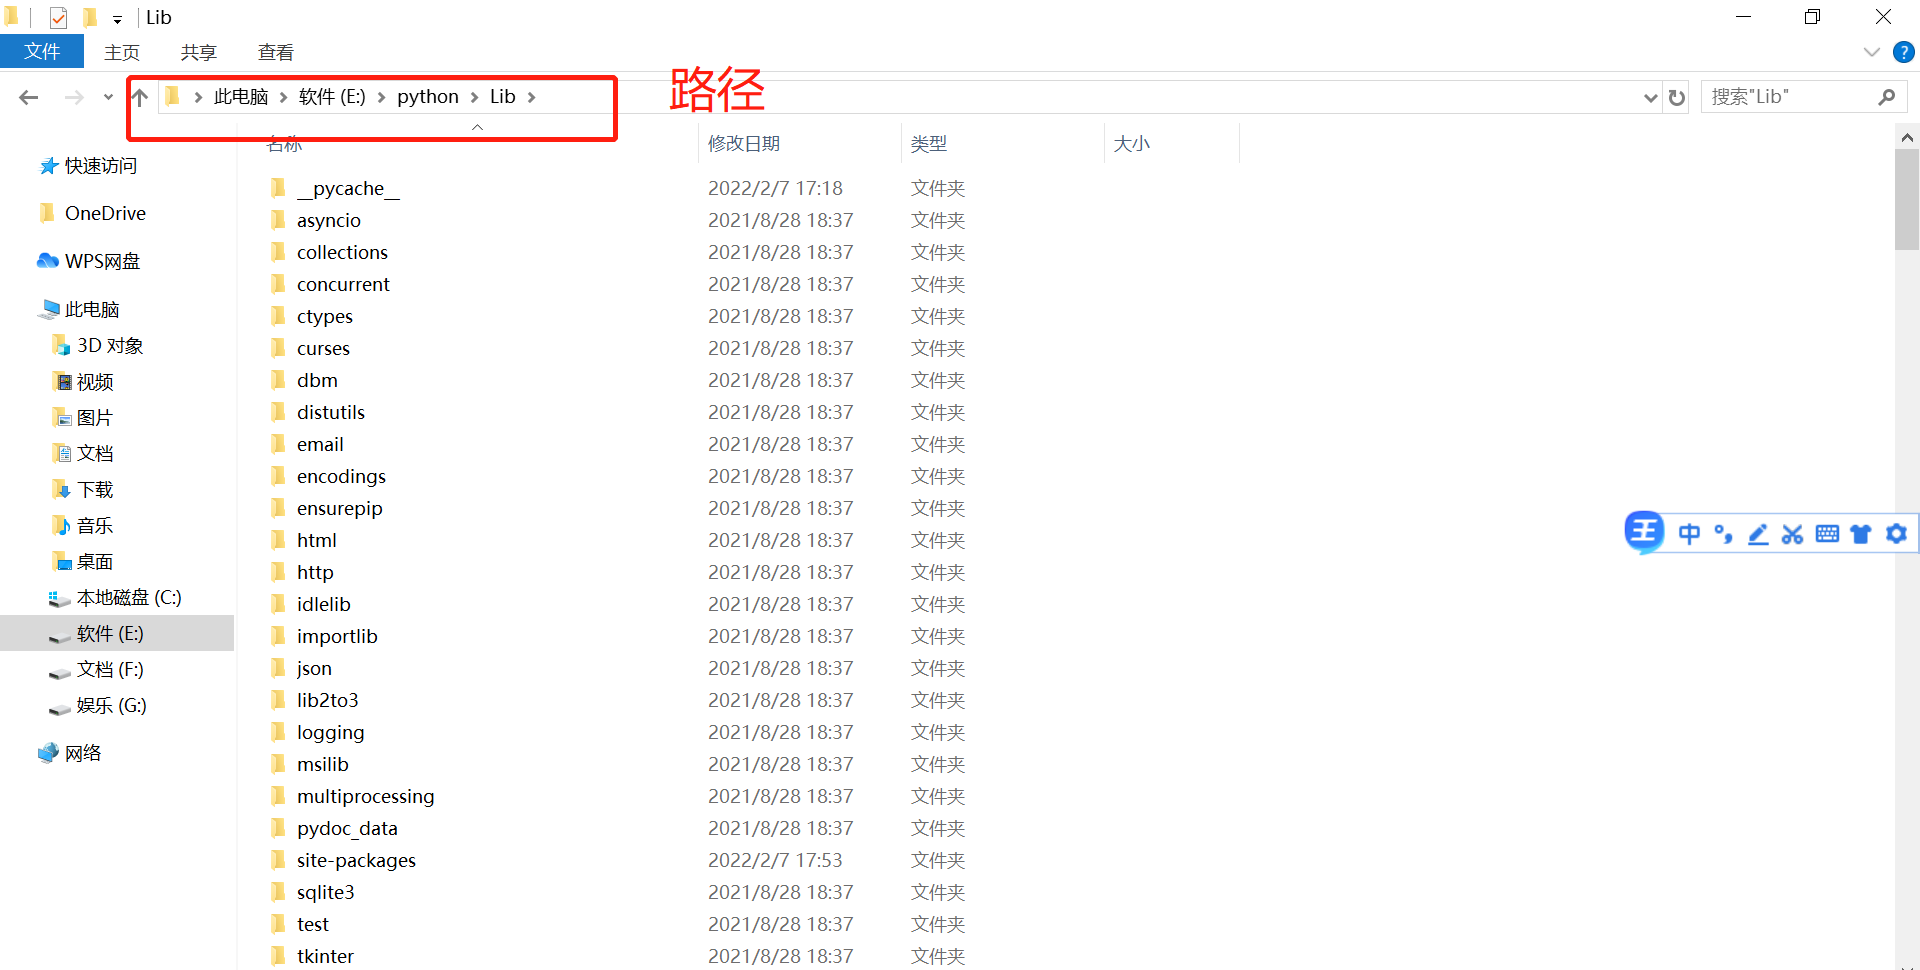Image resolution: width=1920 pixels, height=970 pixels.
Task: Expand the chevron after 此电脑 in path
Action: point(284,97)
